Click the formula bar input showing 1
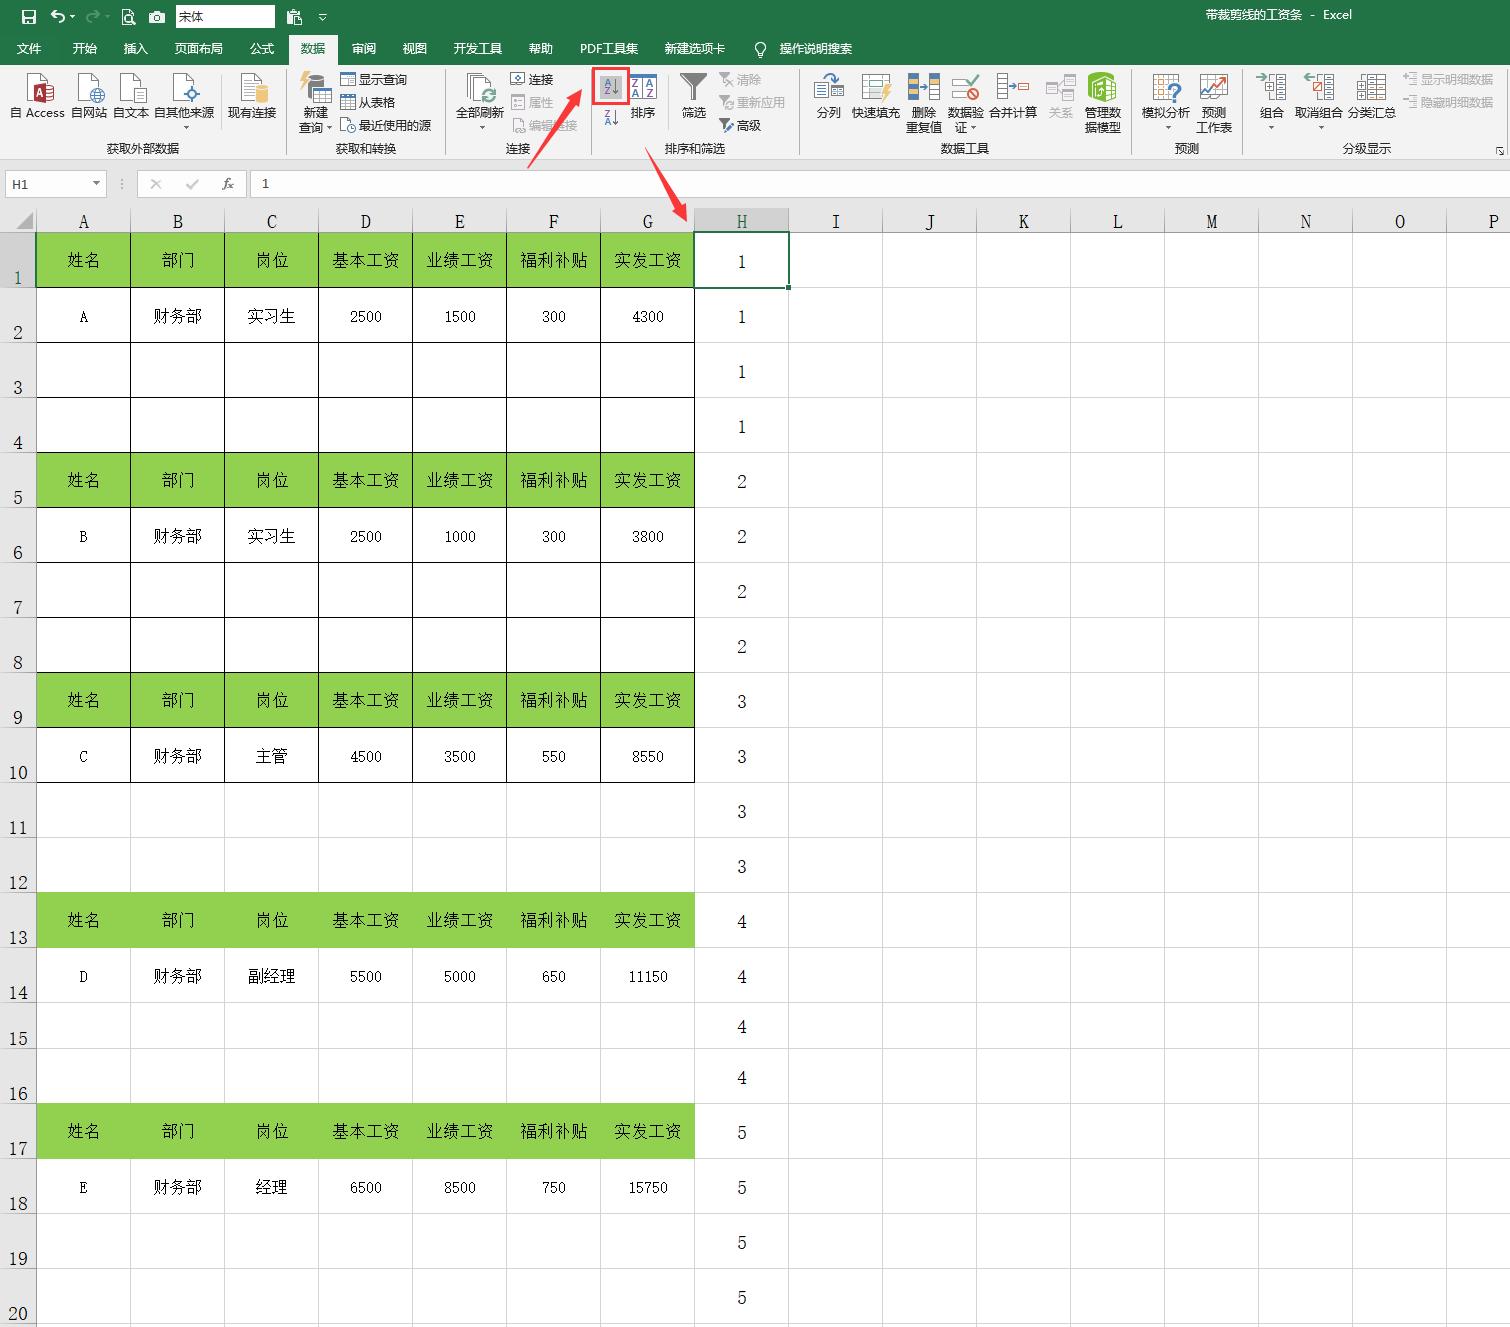Image resolution: width=1510 pixels, height=1327 pixels. point(880,184)
